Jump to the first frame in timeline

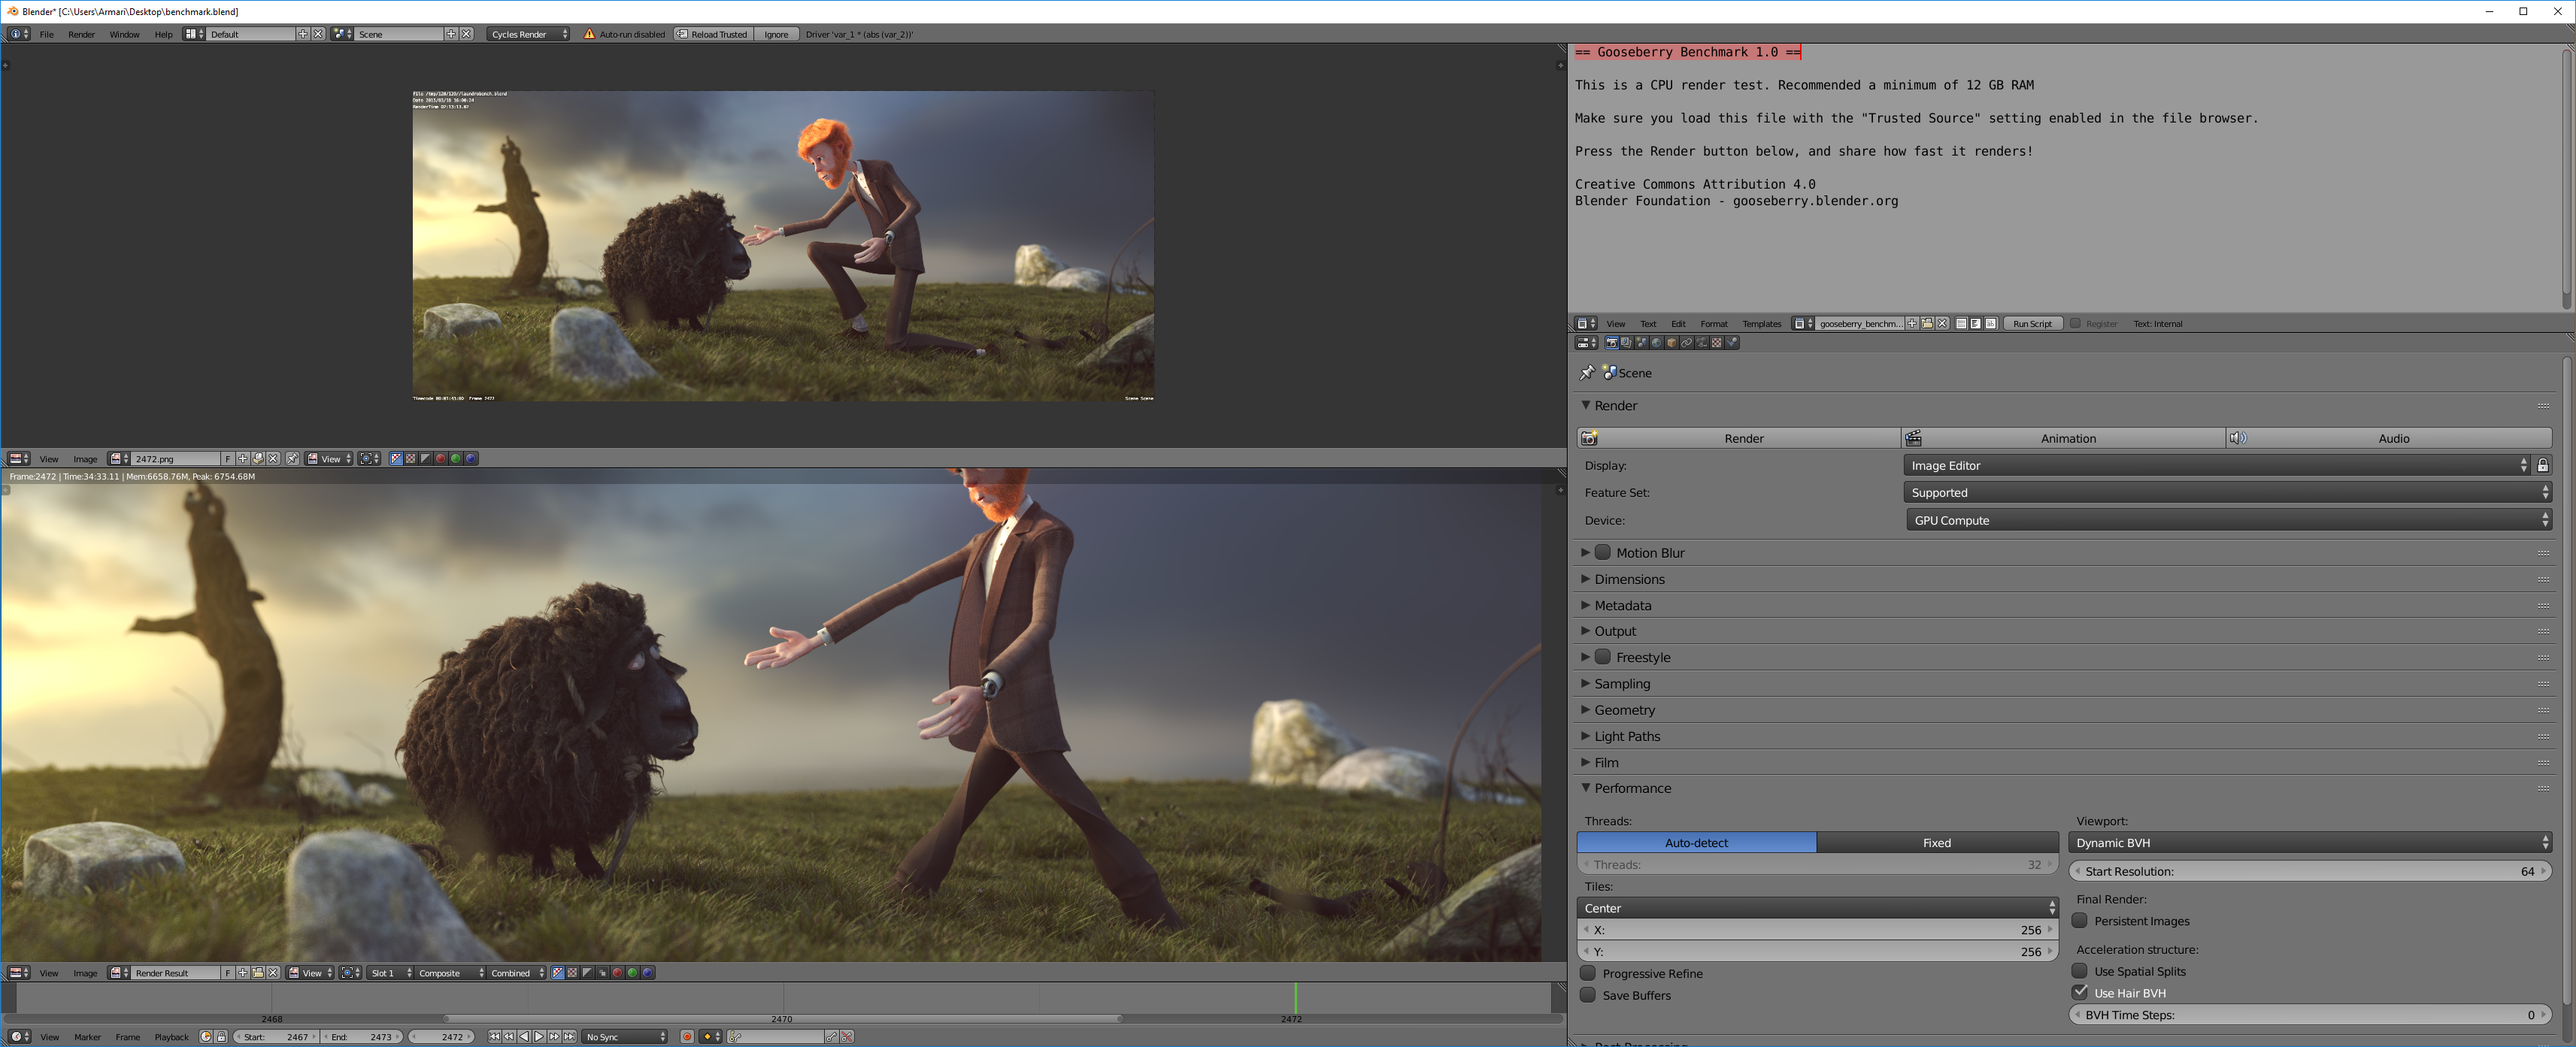pos(494,1037)
